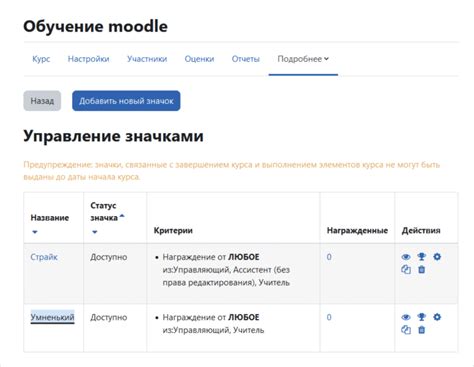Click Доступно status in Умненький row

point(109,317)
